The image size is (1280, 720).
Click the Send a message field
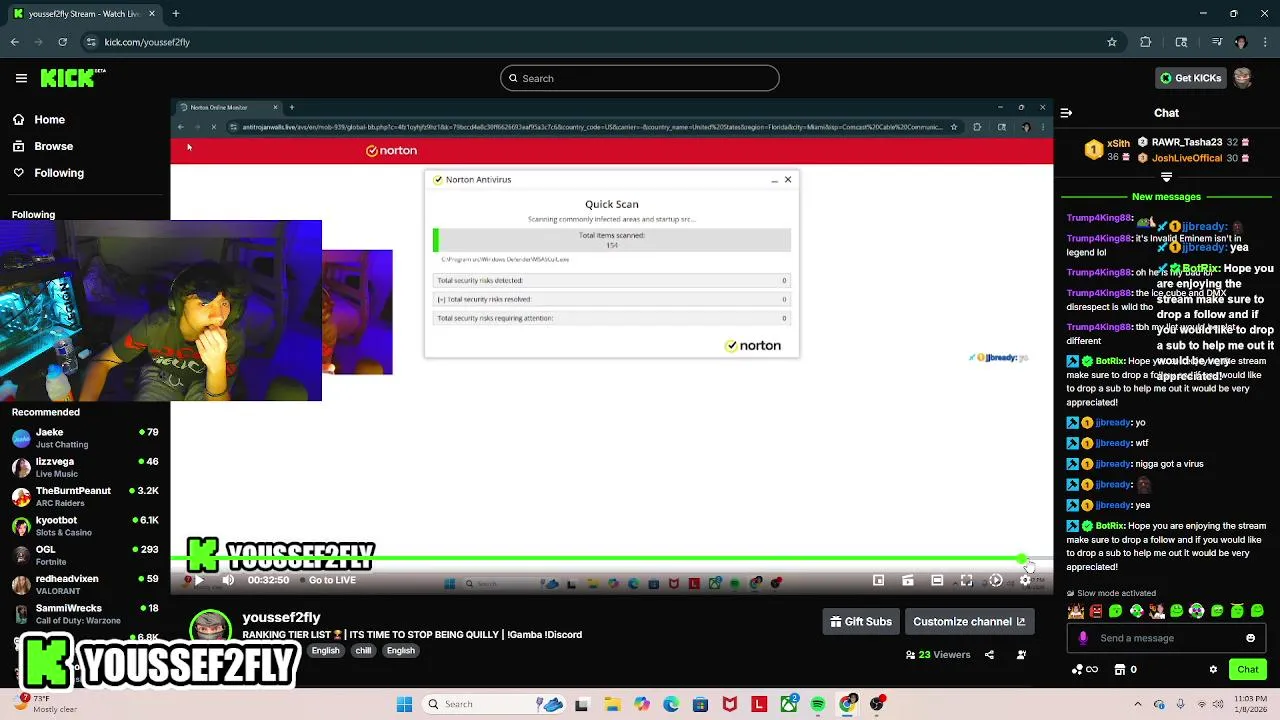tap(1166, 638)
